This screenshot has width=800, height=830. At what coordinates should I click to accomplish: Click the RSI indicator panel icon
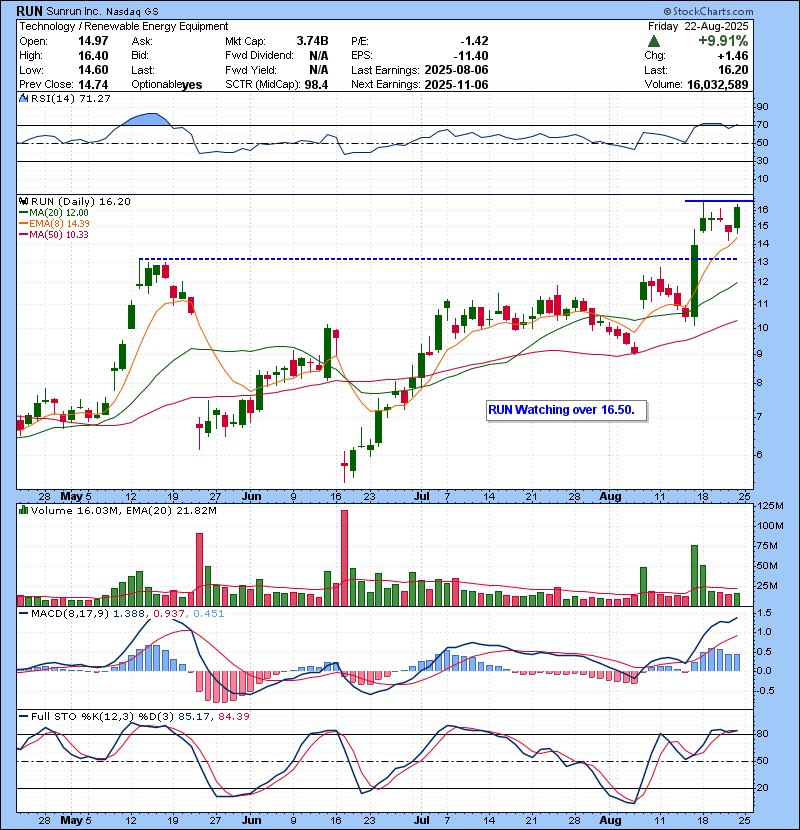[x=23, y=98]
